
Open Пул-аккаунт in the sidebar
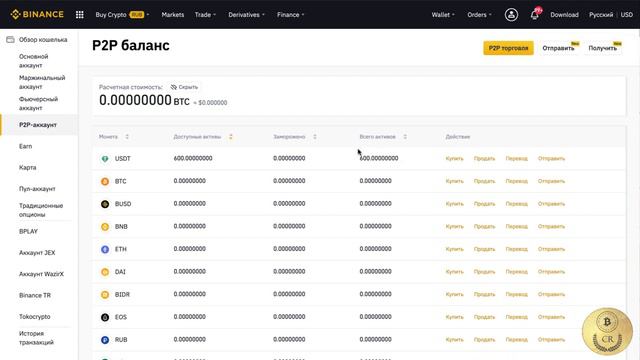(x=37, y=189)
